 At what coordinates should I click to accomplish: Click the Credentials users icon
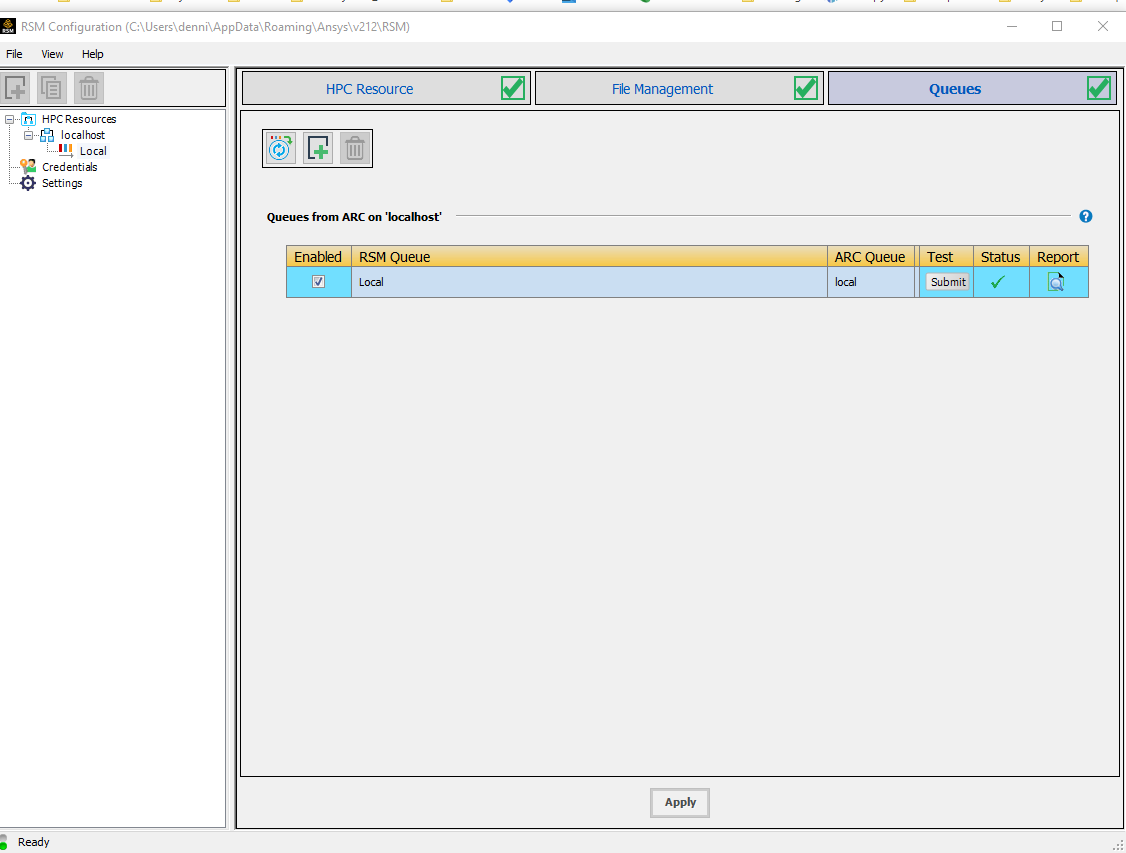28,167
